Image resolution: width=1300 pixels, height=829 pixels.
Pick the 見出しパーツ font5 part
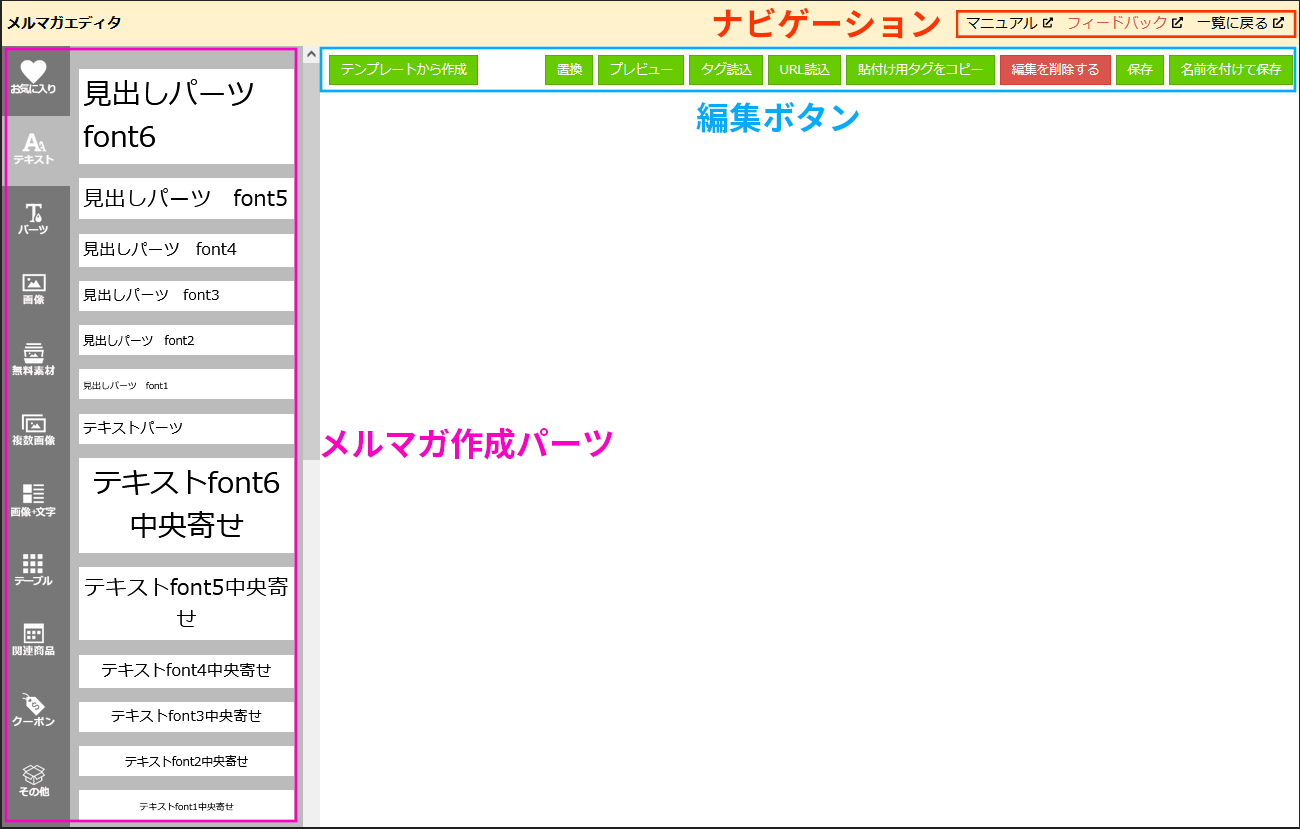click(x=186, y=198)
